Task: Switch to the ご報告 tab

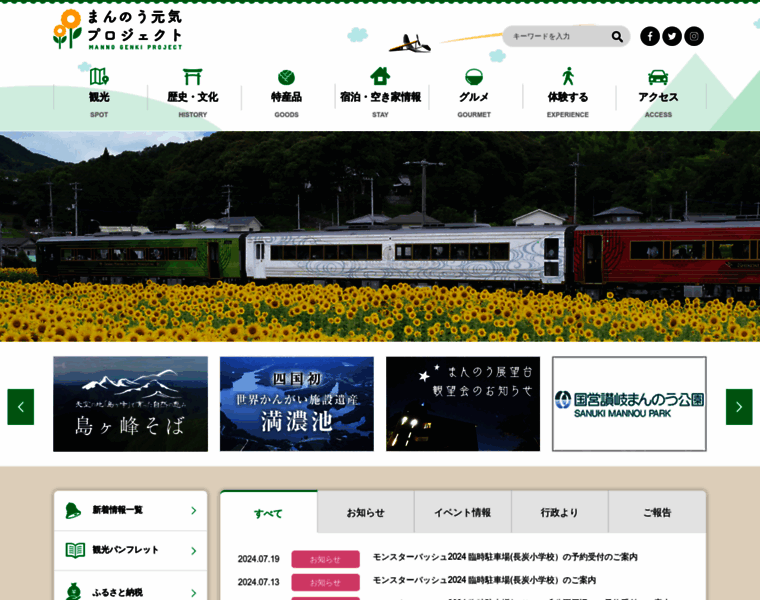Action: [657, 512]
